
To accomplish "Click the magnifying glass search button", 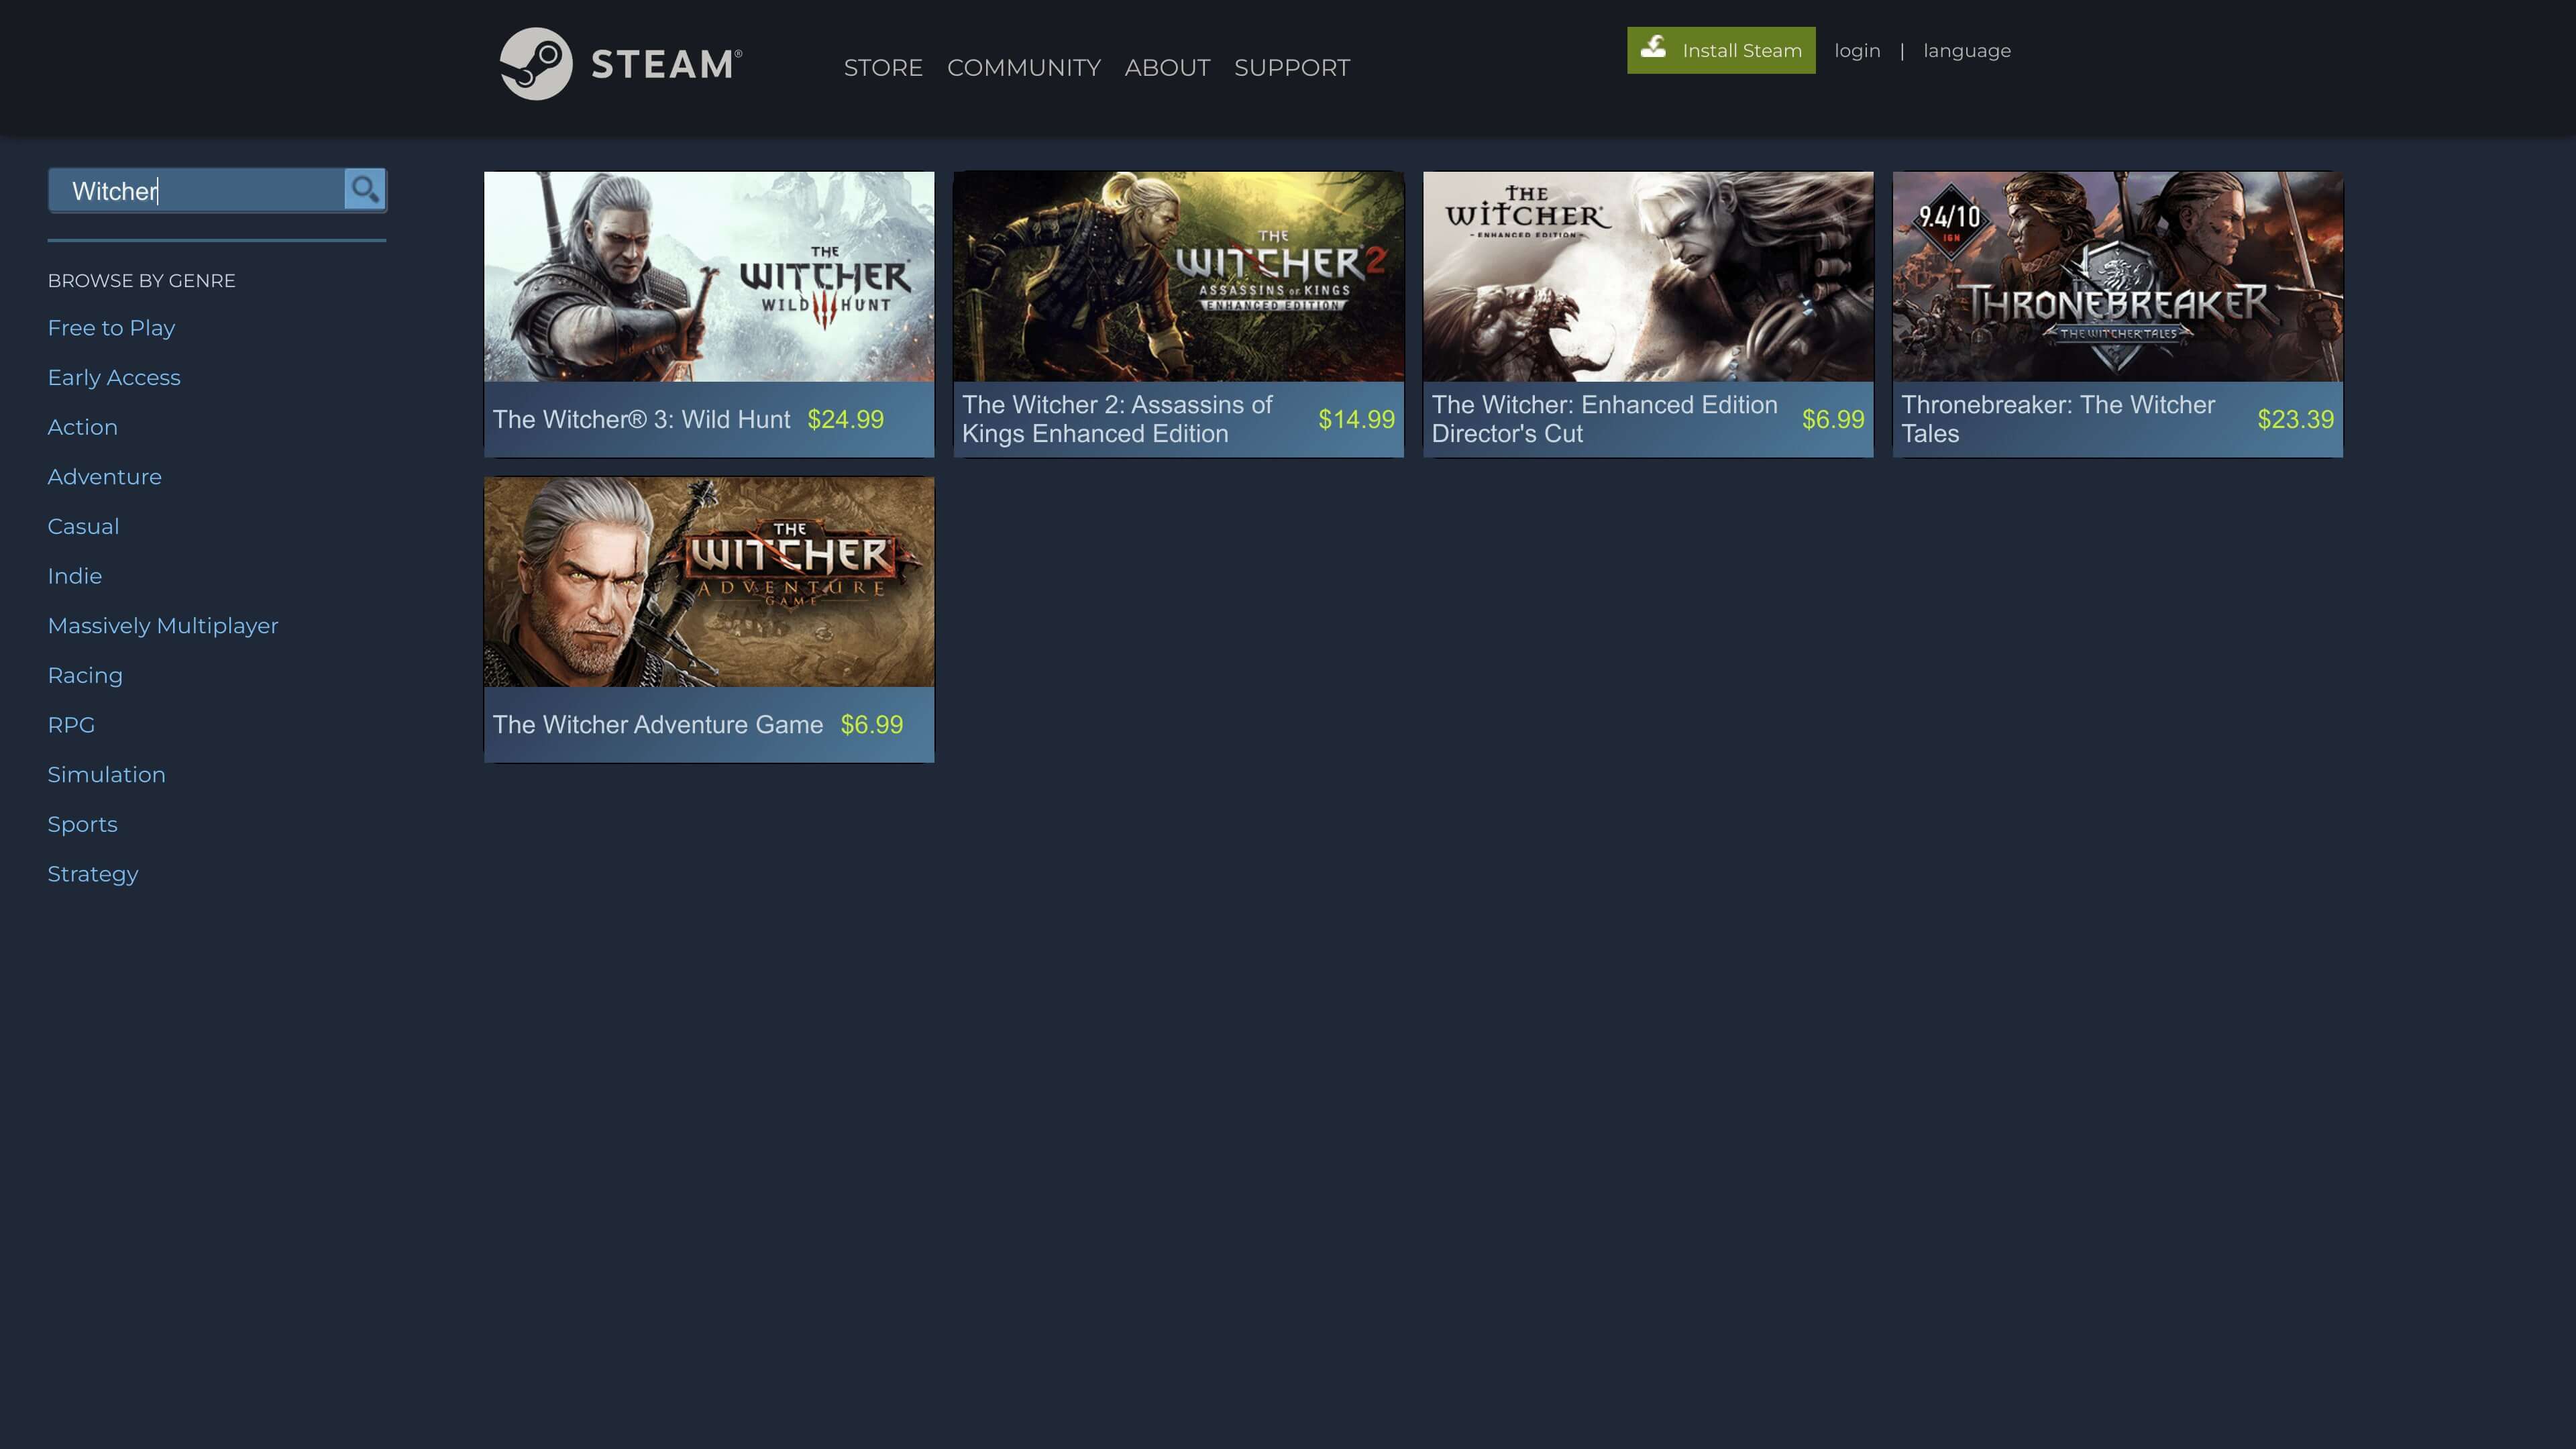I will click(x=365, y=189).
